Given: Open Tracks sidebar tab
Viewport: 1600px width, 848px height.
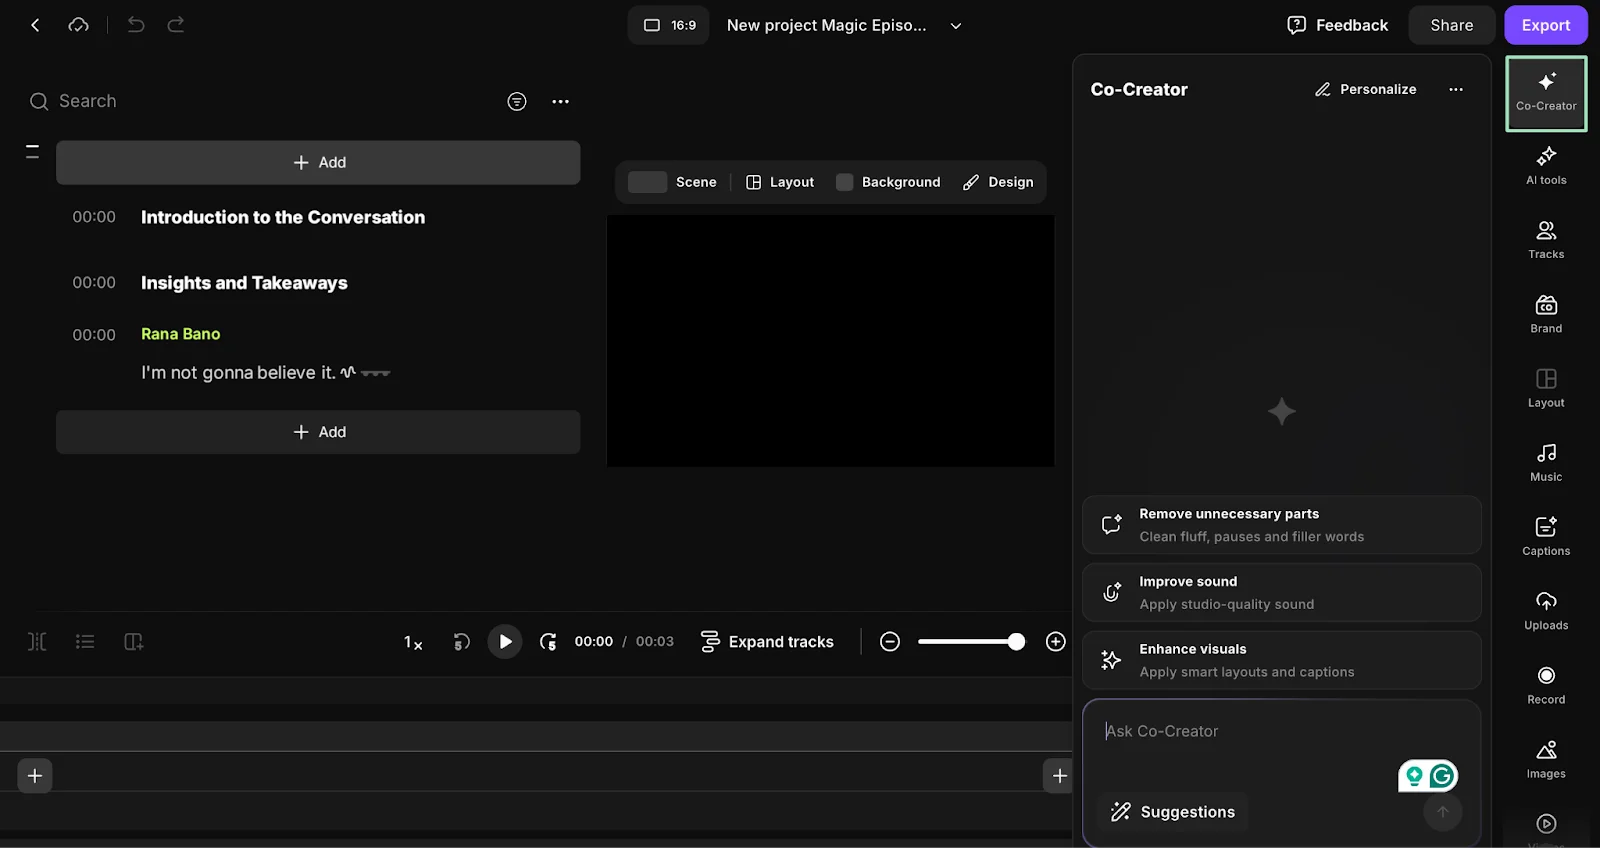Looking at the screenshot, I should [x=1546, y=241].
